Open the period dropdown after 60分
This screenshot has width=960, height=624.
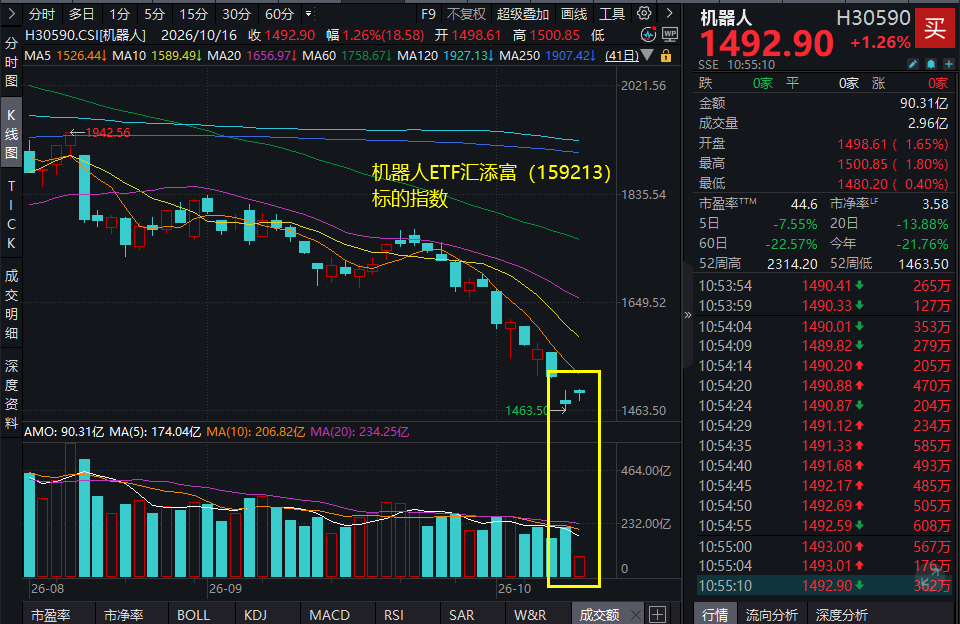pos(309,13)
